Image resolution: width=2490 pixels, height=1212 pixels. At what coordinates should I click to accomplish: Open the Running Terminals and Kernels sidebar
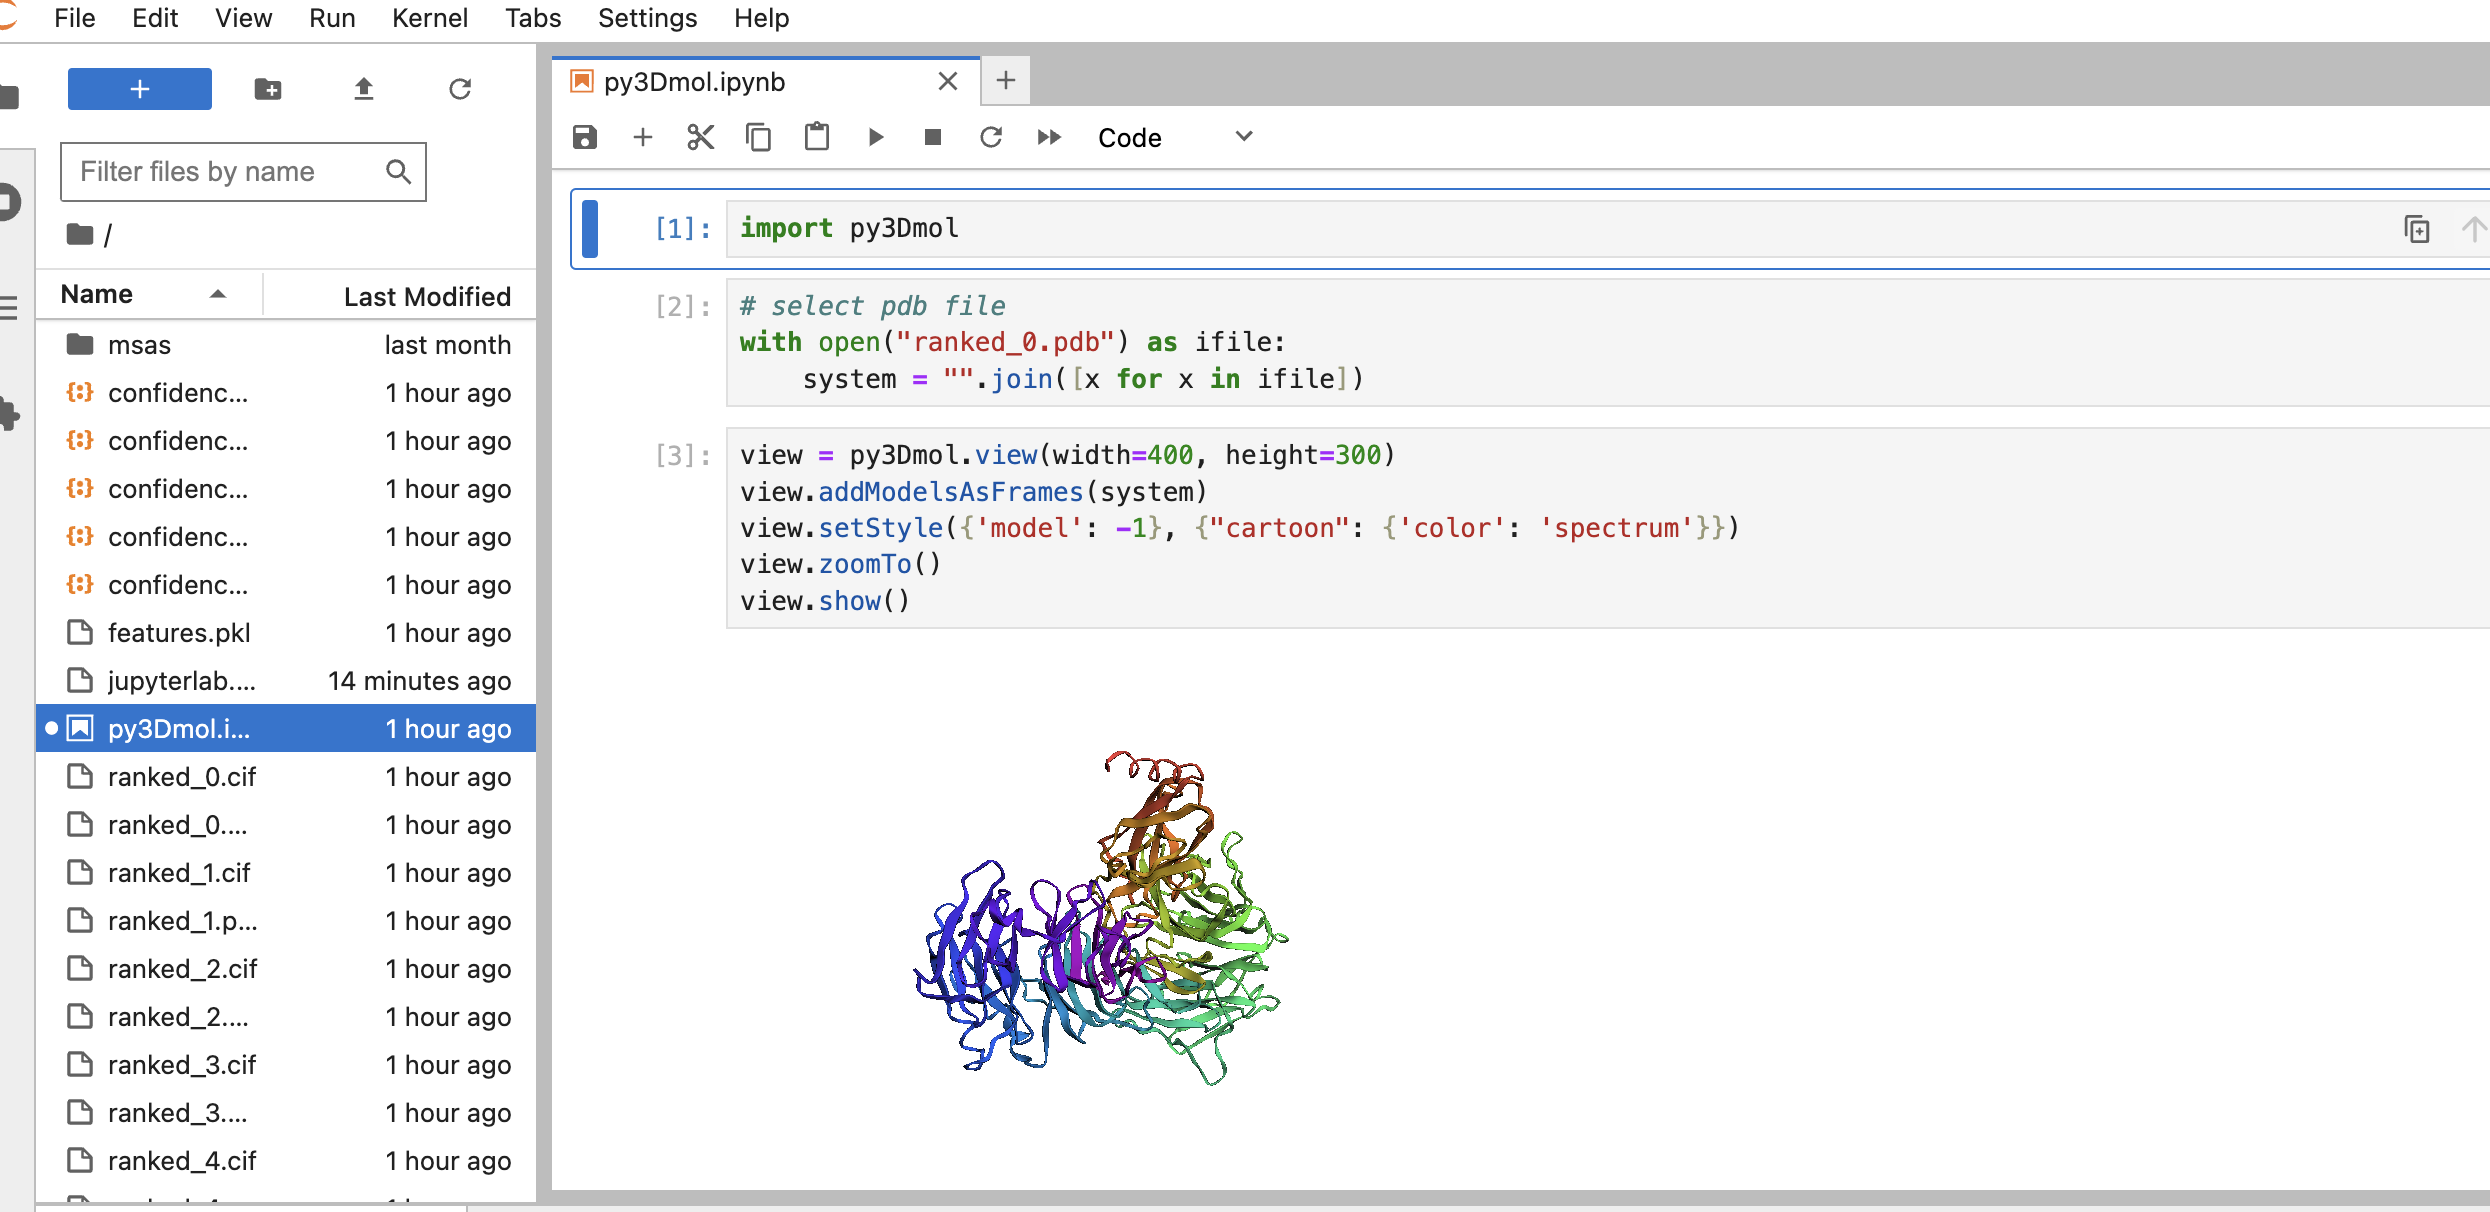point(10,202)
